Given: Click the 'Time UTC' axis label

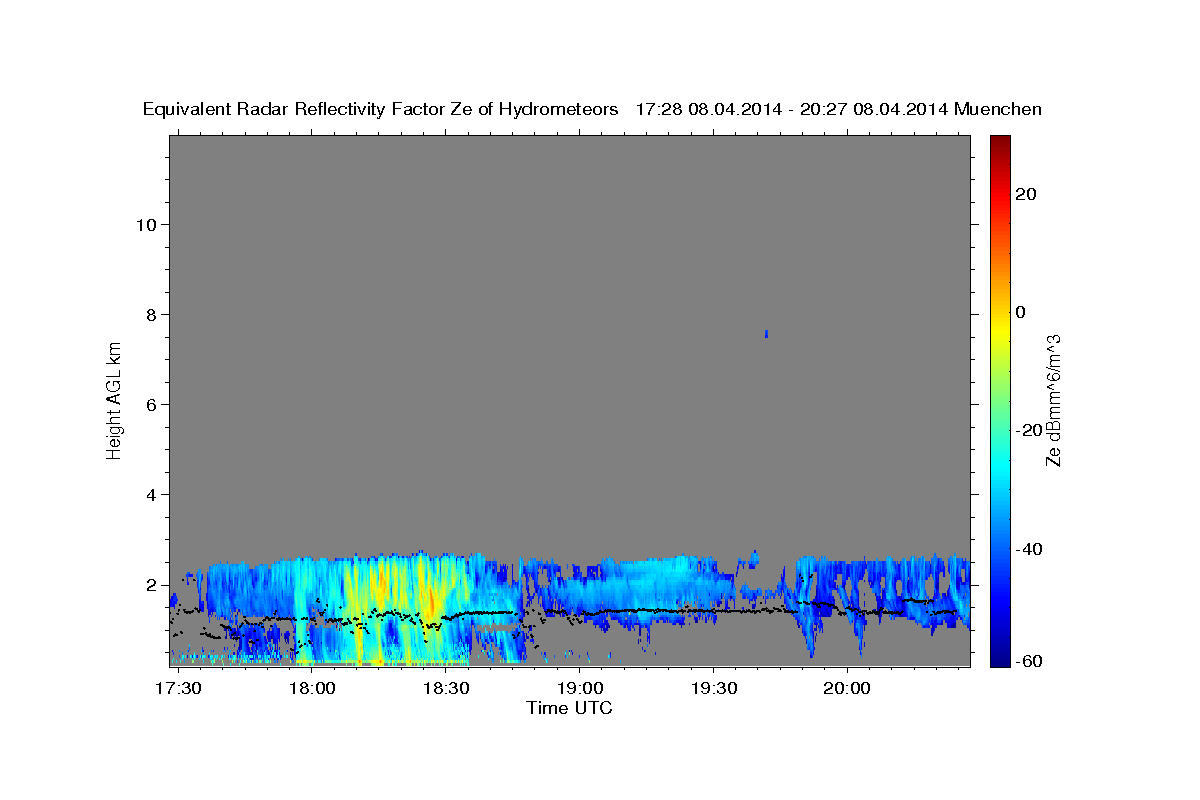Looking at the screenshot, I should pyautogui.click(x=569, y=708).
